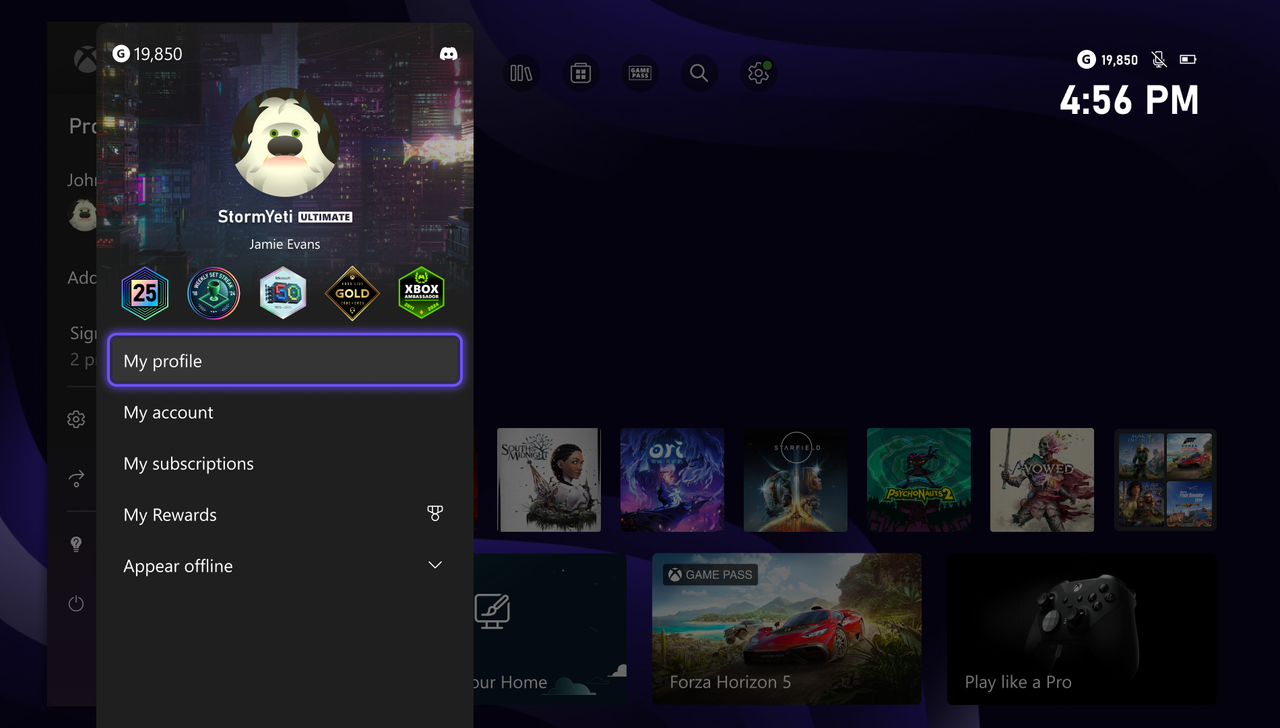The height and width of the screenshot is (728, 1280).
Task: View the Gold badge
Action: click(352, 293)
